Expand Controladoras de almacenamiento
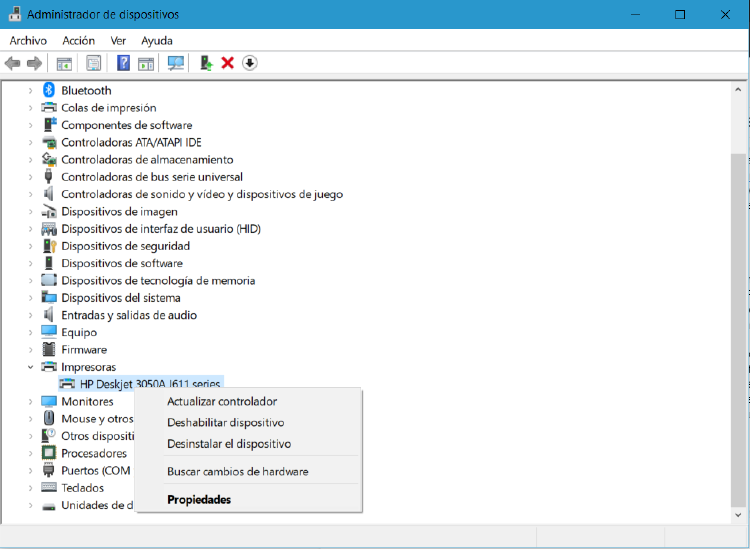This screenshot has width=750, height=549. coord(30,159)
